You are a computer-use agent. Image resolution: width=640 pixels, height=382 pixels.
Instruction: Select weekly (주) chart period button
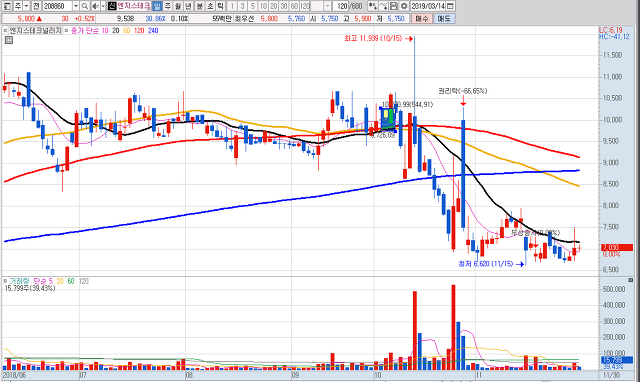pos(167,6)
